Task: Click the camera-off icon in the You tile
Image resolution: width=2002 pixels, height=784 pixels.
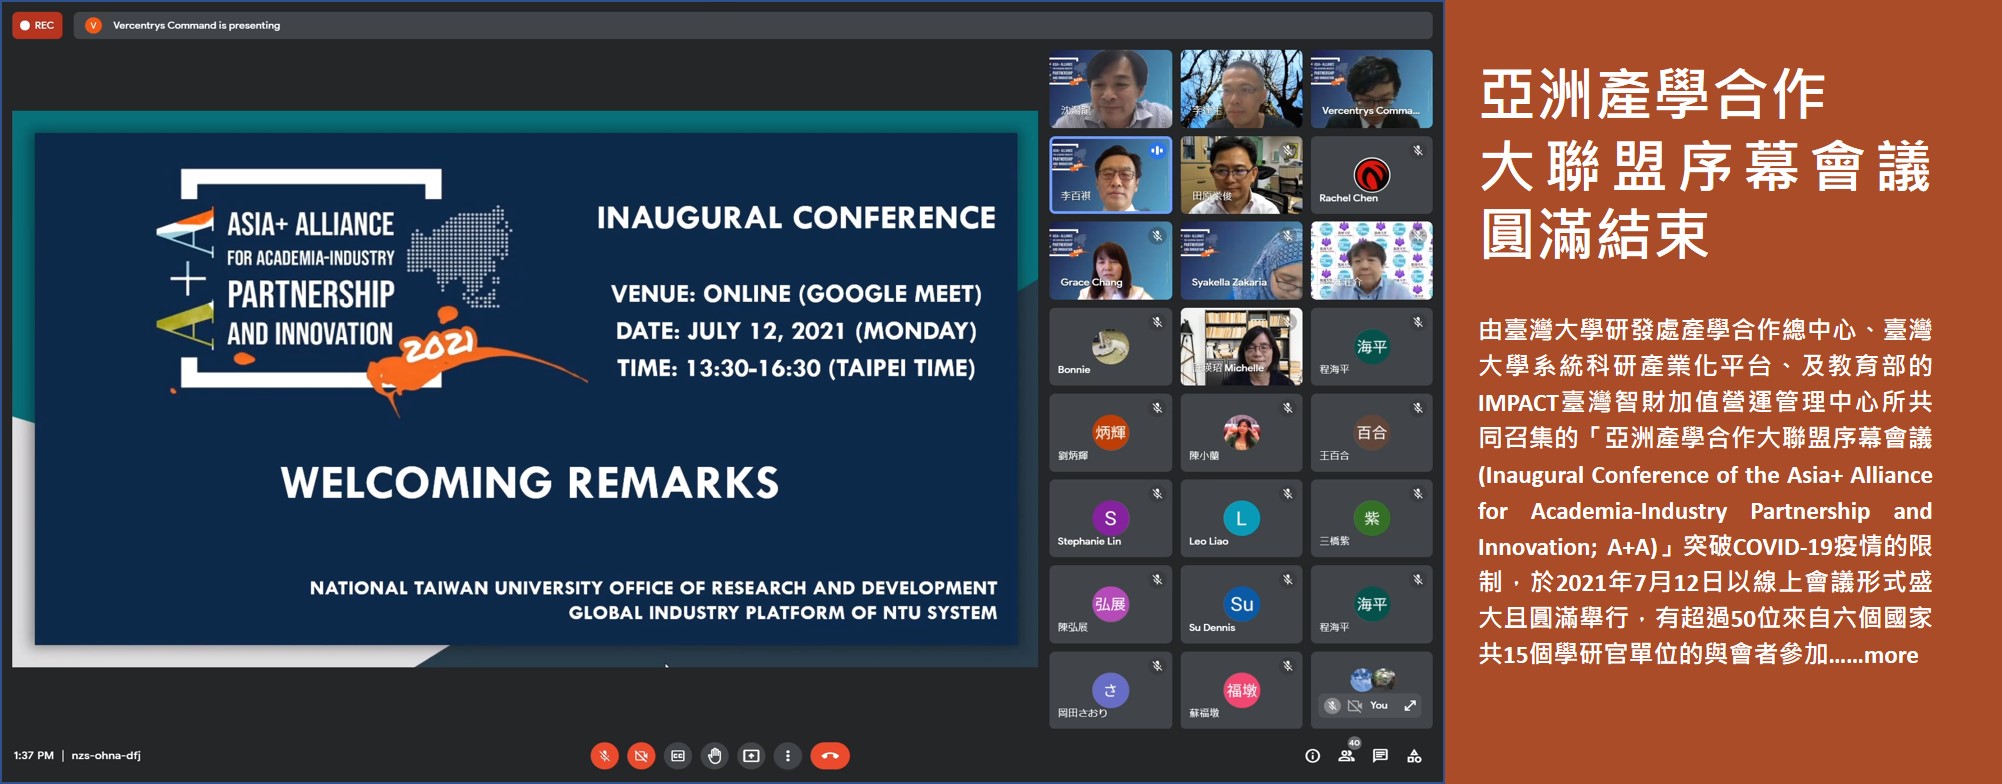Action: coord(1355,706)
